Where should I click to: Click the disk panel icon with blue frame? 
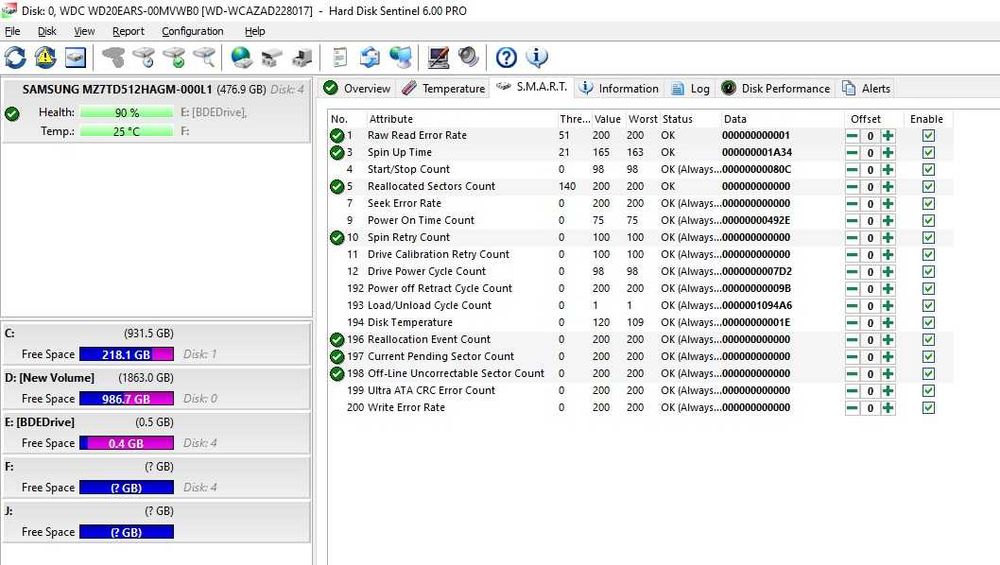click(x=75, y=57)
